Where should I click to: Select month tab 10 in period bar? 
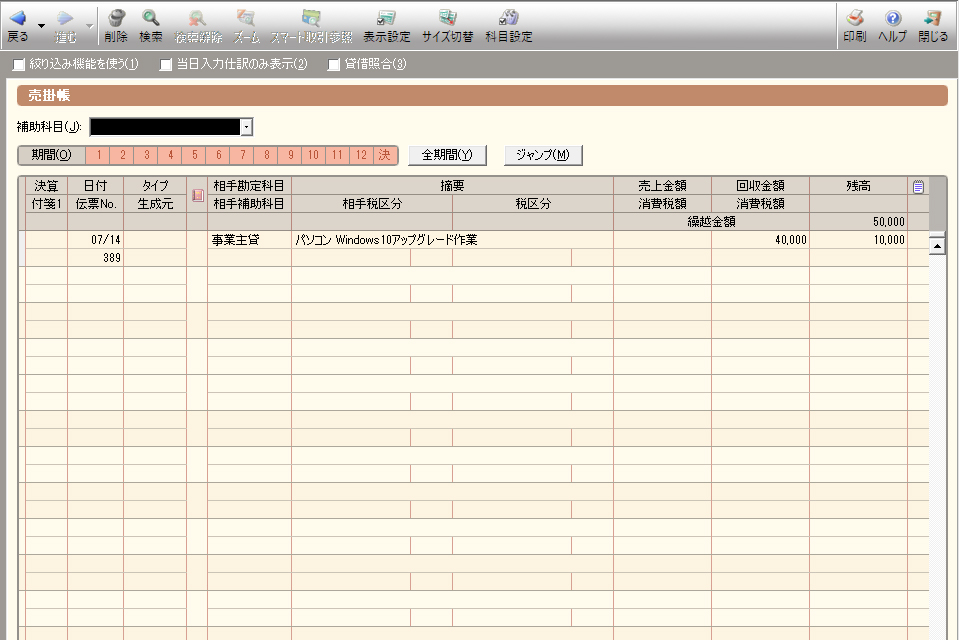coord(313,155)
